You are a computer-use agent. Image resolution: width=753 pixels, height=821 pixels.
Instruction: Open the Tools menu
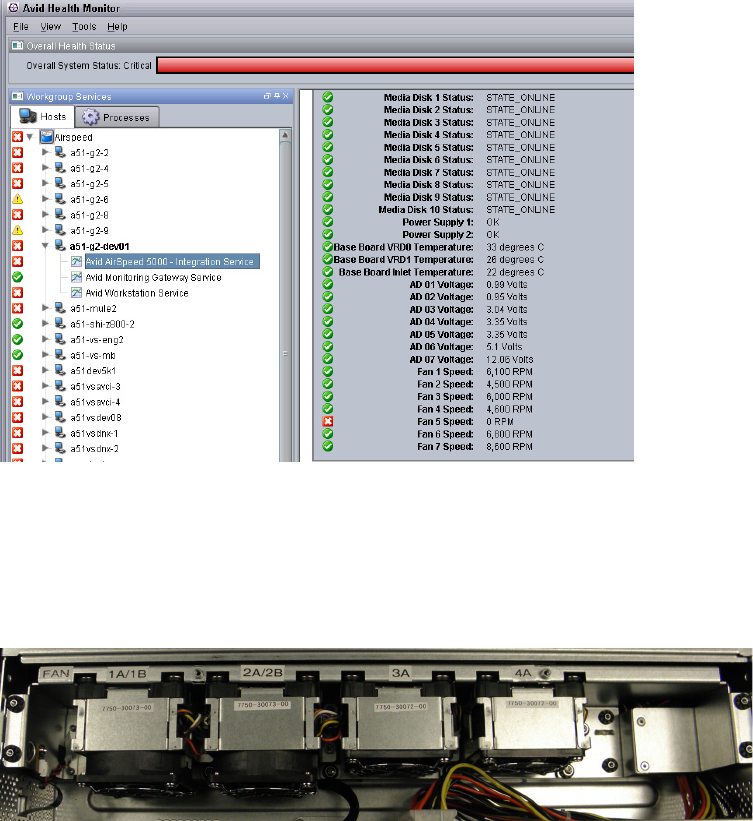[x=84, y=27]
